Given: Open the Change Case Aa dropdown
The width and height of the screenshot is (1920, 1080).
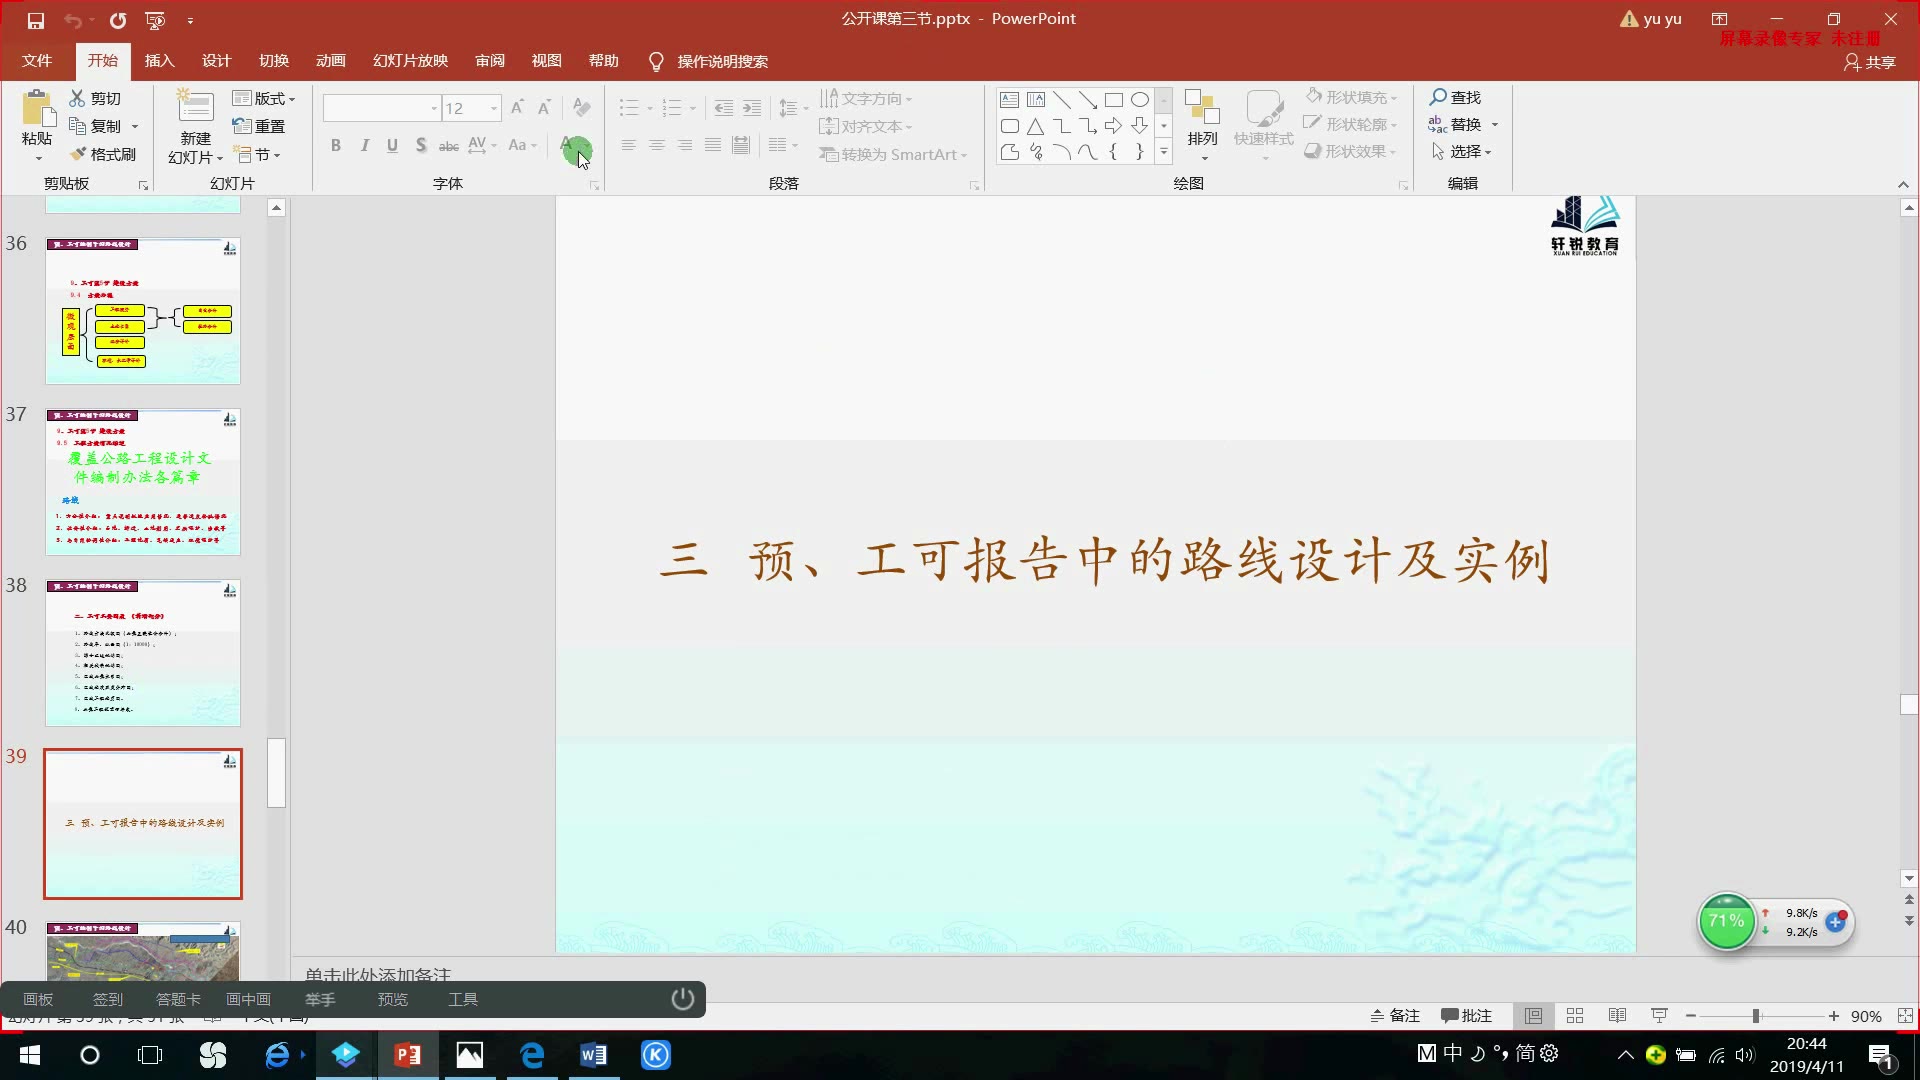Looking at the screenshot, I should (x=523, y=145).
